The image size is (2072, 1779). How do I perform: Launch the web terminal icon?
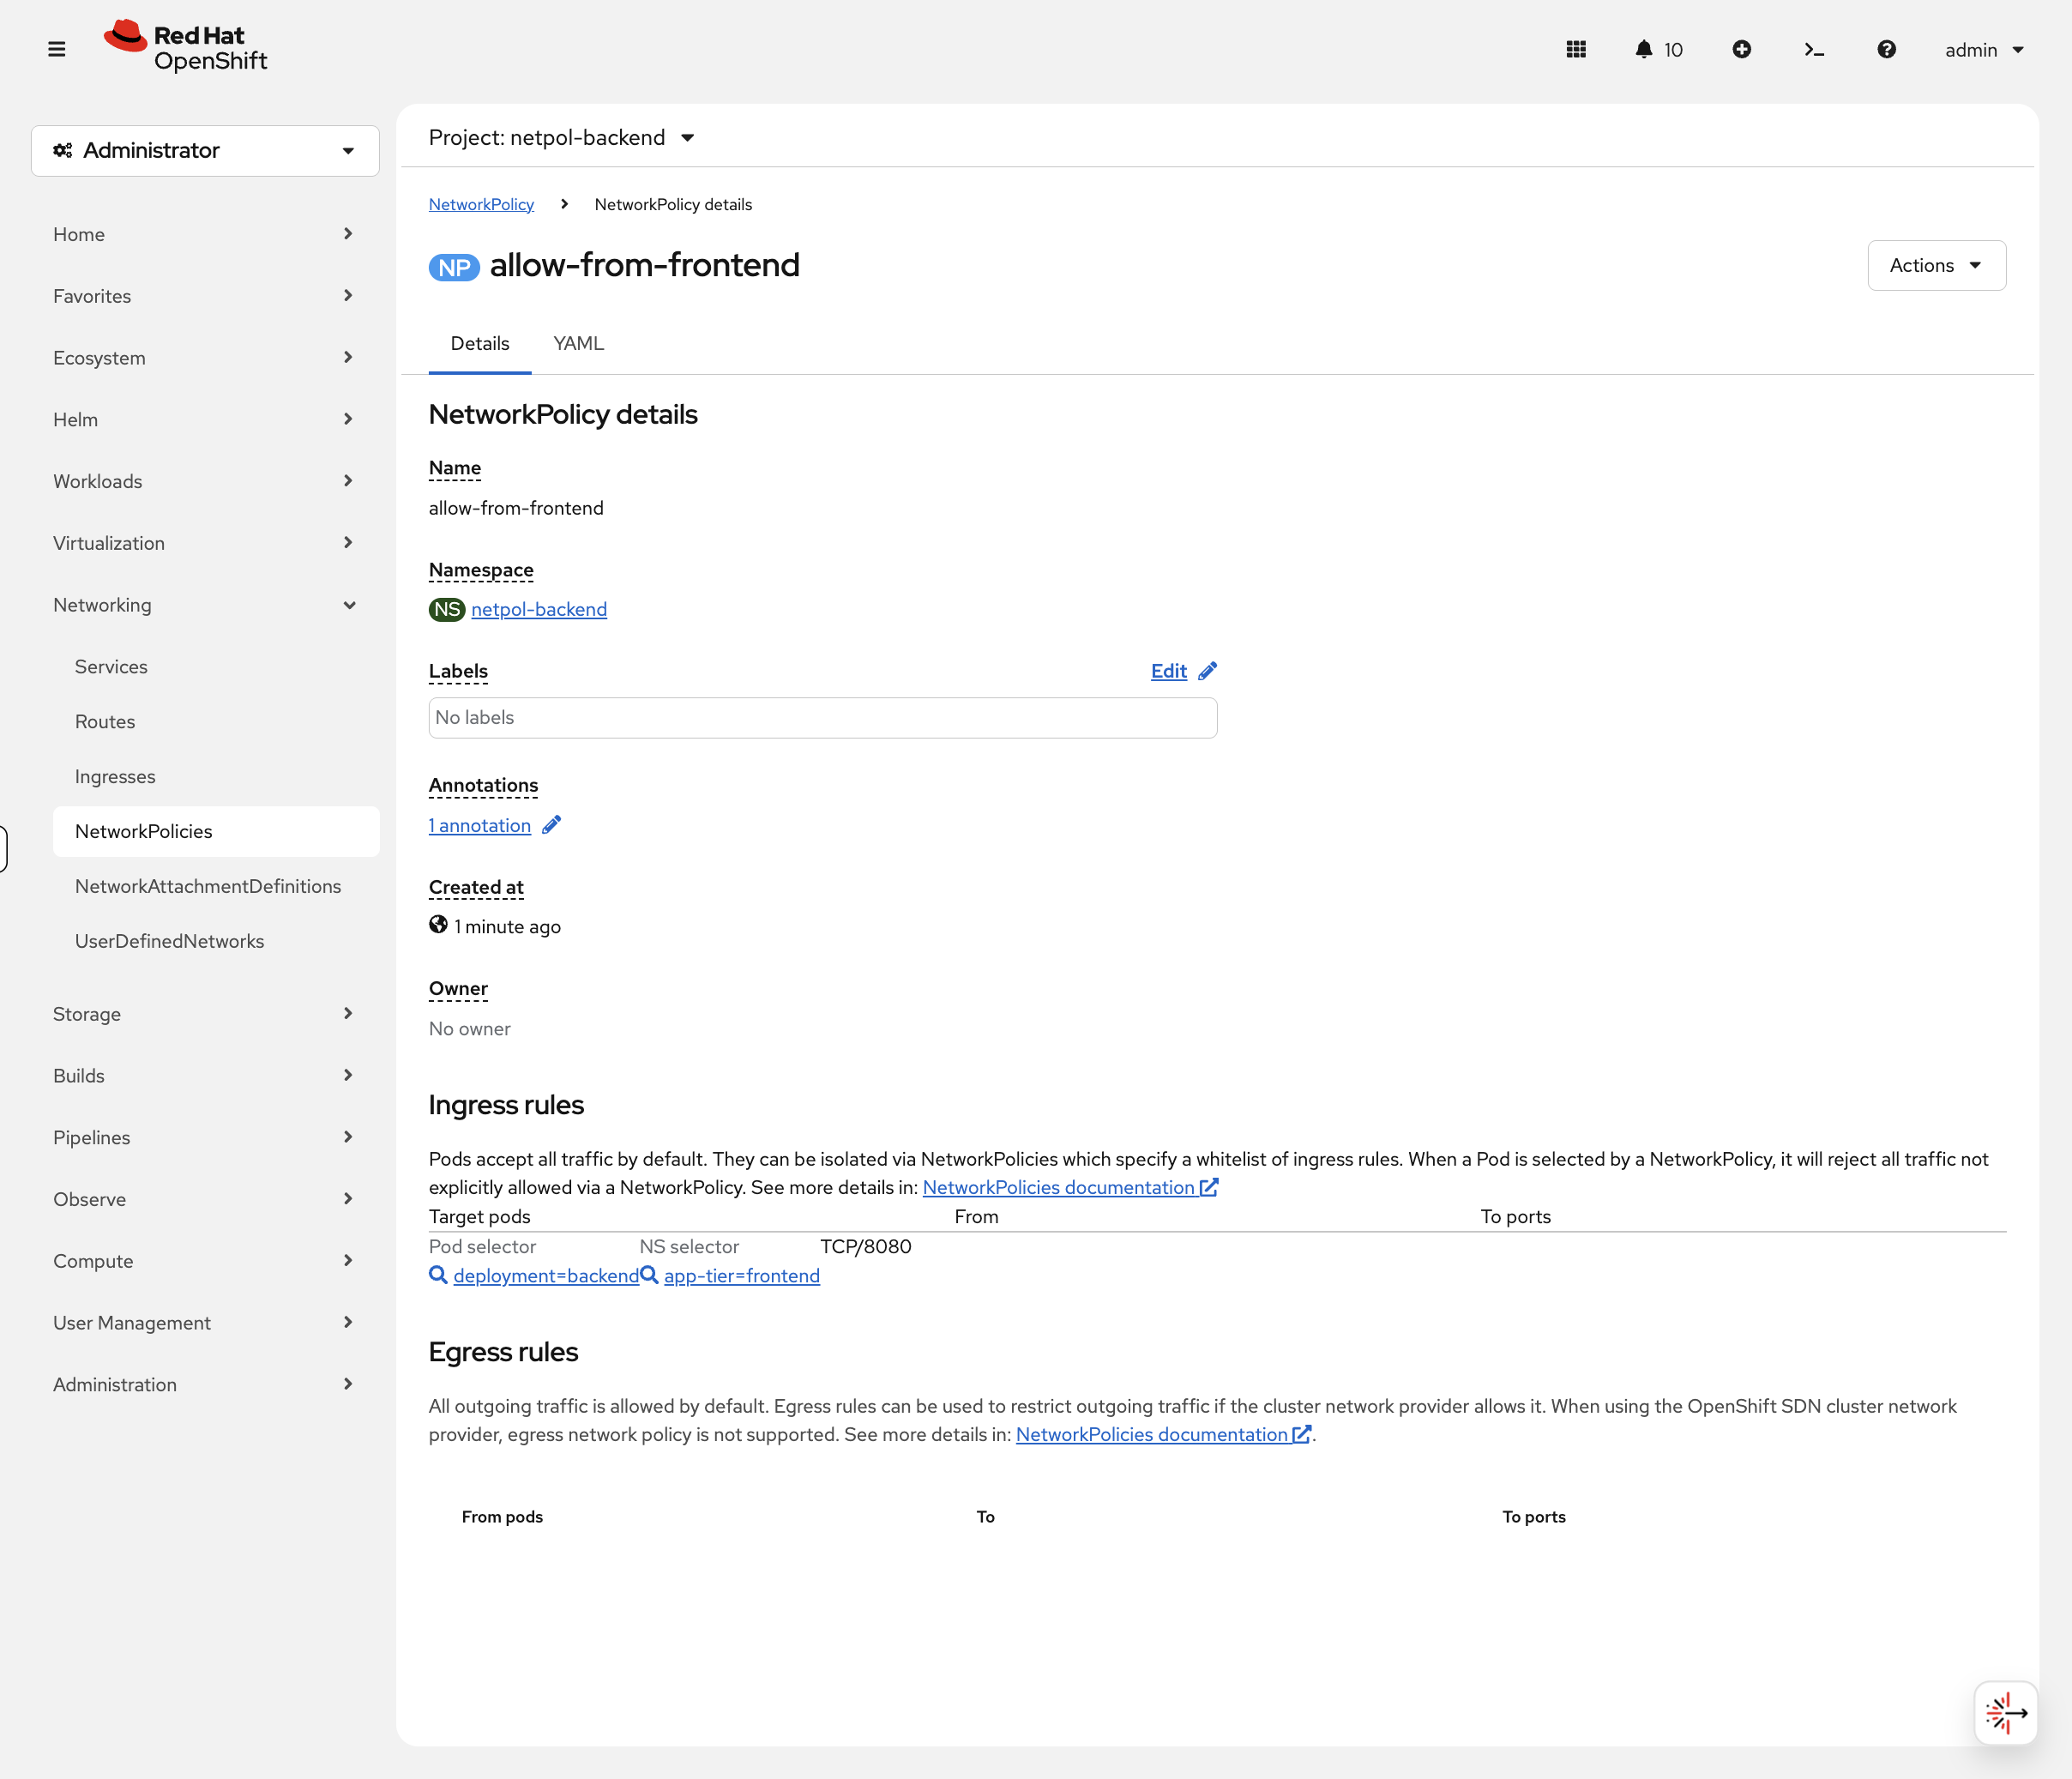pos(1814,49)
